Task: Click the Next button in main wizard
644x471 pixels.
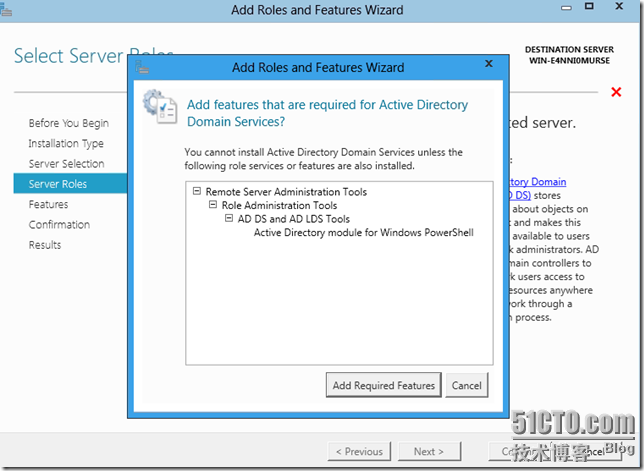Action: pos(429,452)
